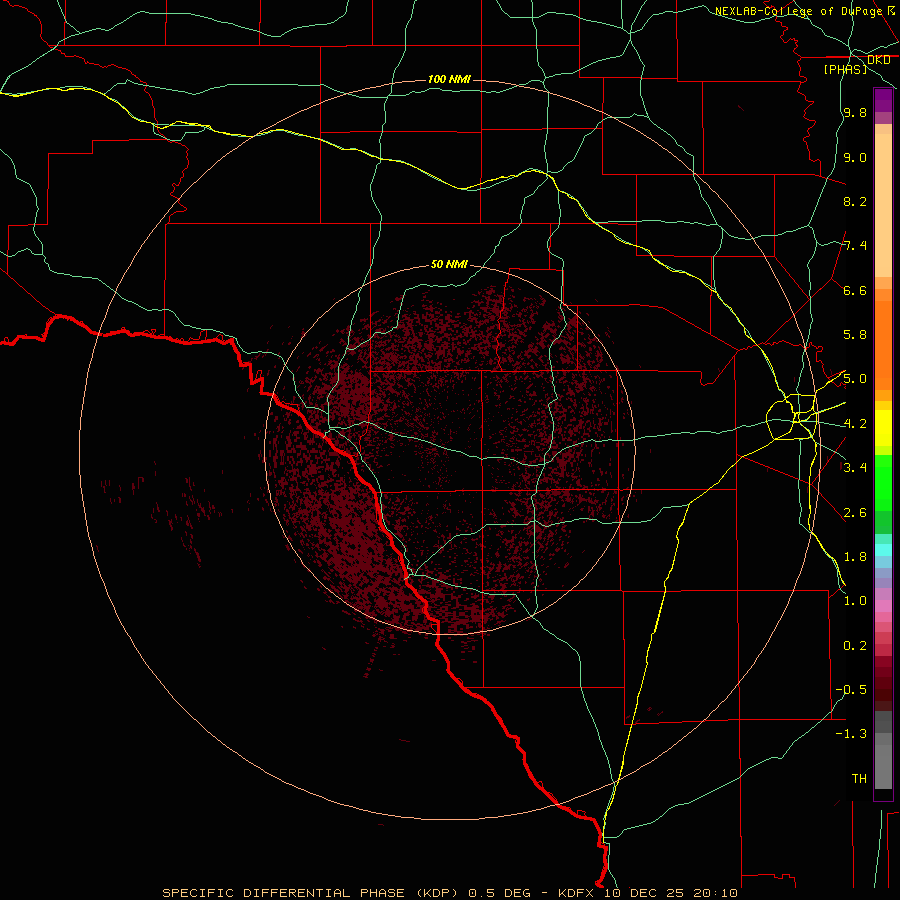Click the KDFX station identifier in caption
900x900 pixels.
[x=578, y=893]
